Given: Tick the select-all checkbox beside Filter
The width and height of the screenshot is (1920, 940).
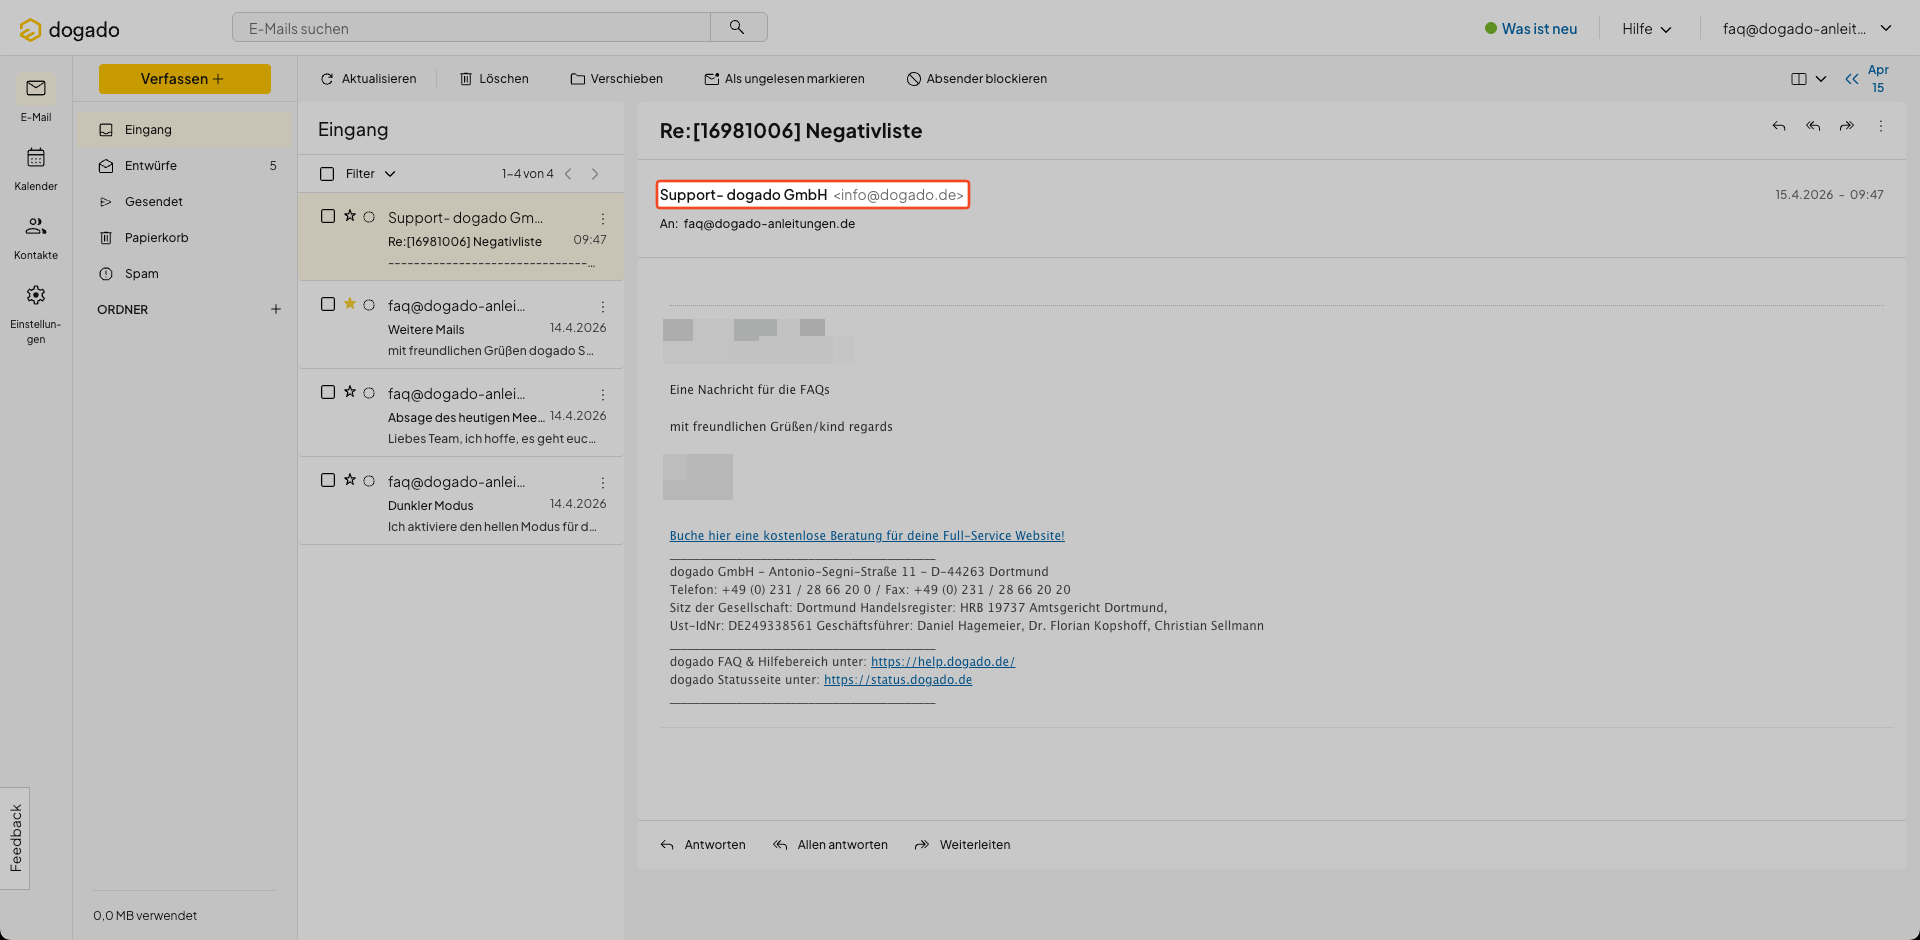Looking at the screenshot, I should (x=327, y=174).
